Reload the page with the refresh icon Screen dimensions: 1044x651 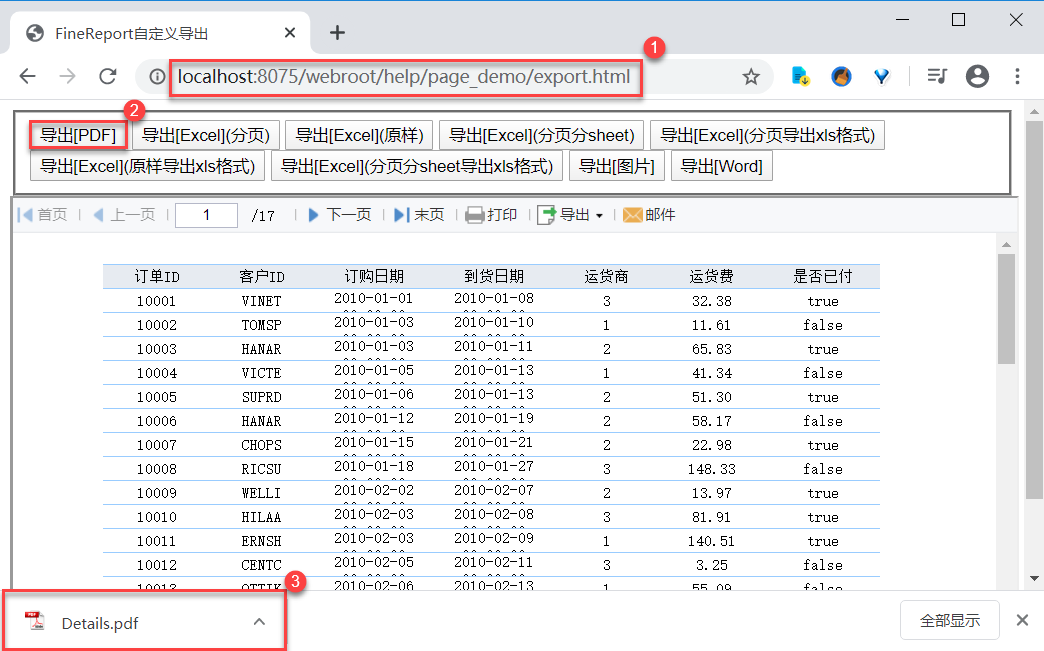pyautogui.click(x=108, y=77)
